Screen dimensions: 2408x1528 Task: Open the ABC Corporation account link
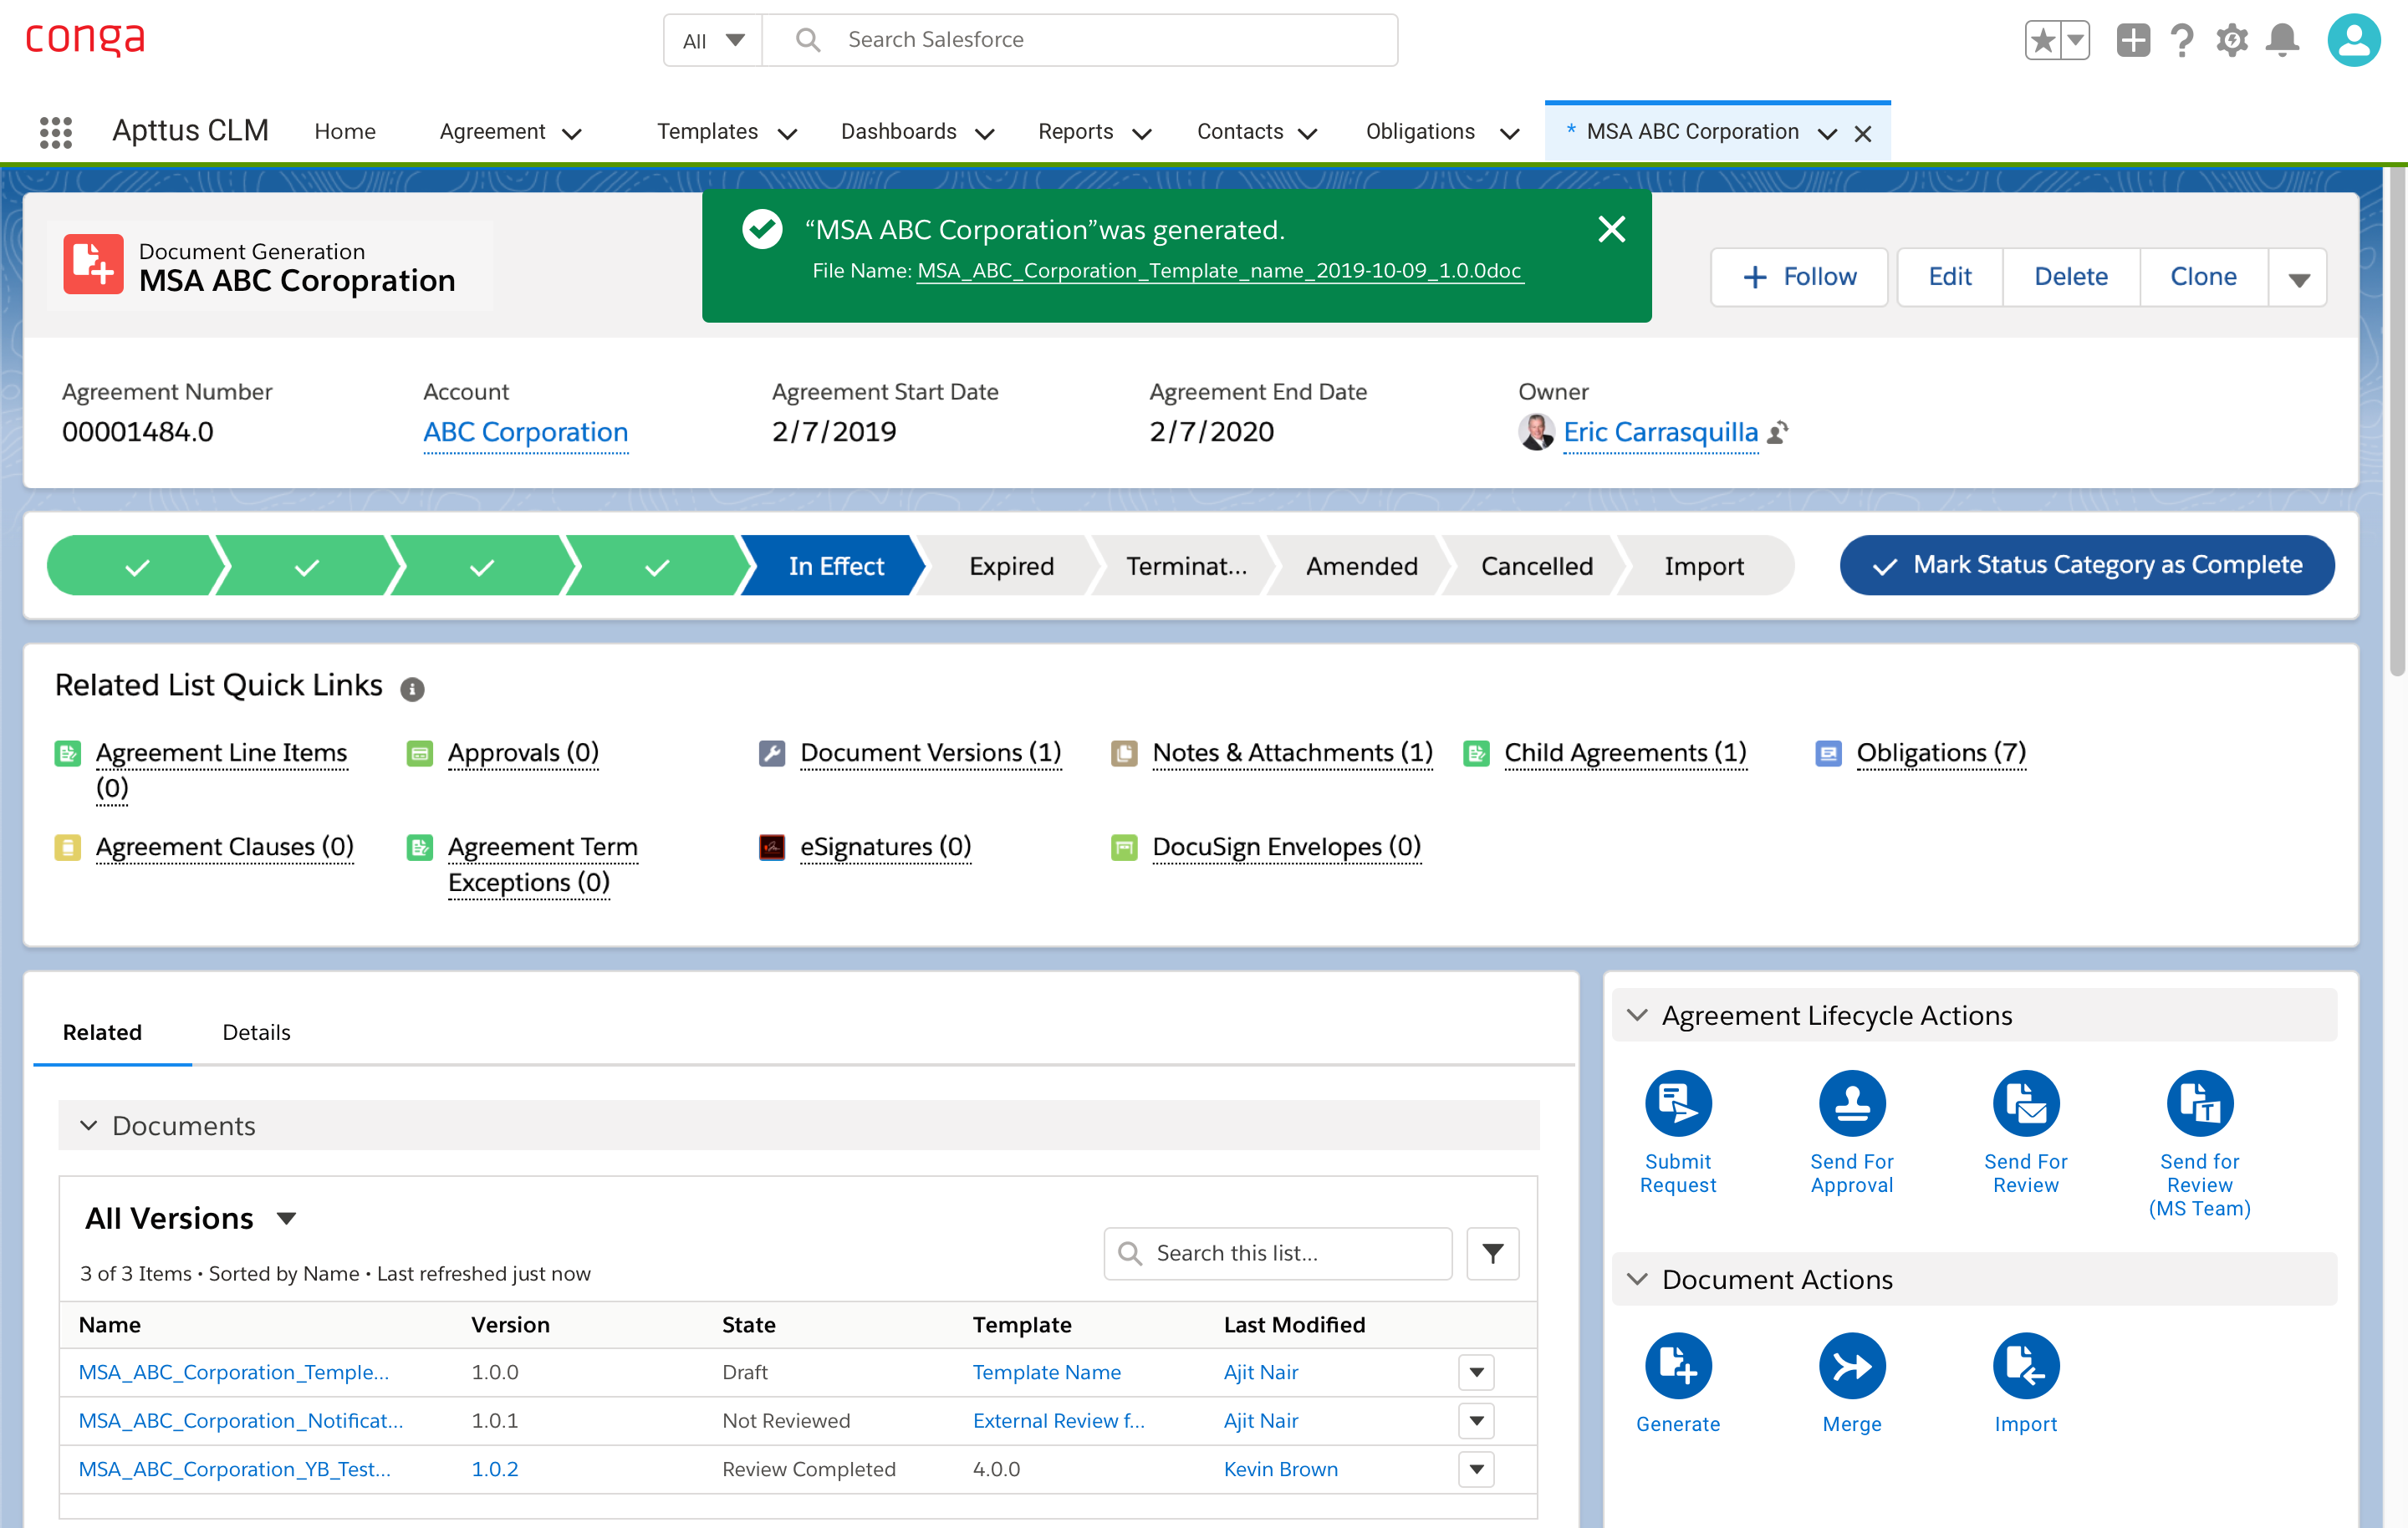click(525, 432)
